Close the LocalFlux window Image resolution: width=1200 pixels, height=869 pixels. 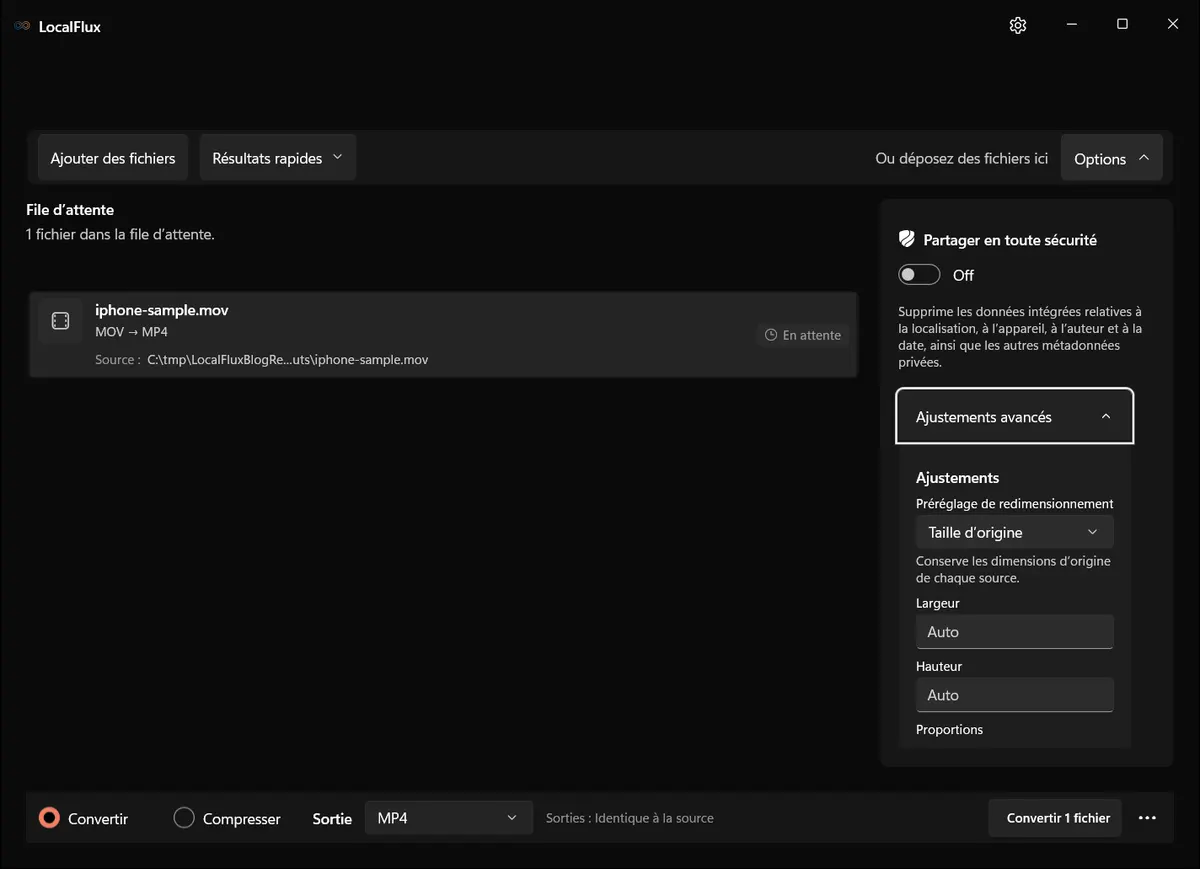(1173, 25)
